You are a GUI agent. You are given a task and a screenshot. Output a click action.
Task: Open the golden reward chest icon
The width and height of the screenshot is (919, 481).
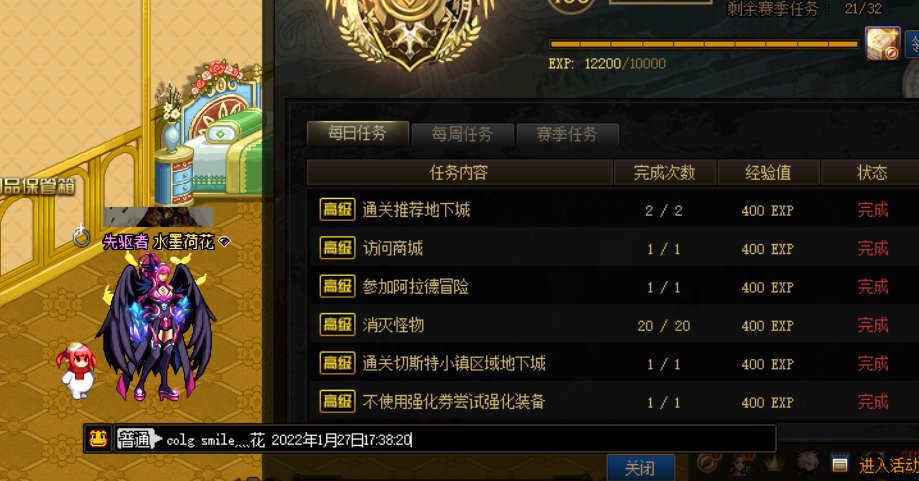tap(883, 43)
